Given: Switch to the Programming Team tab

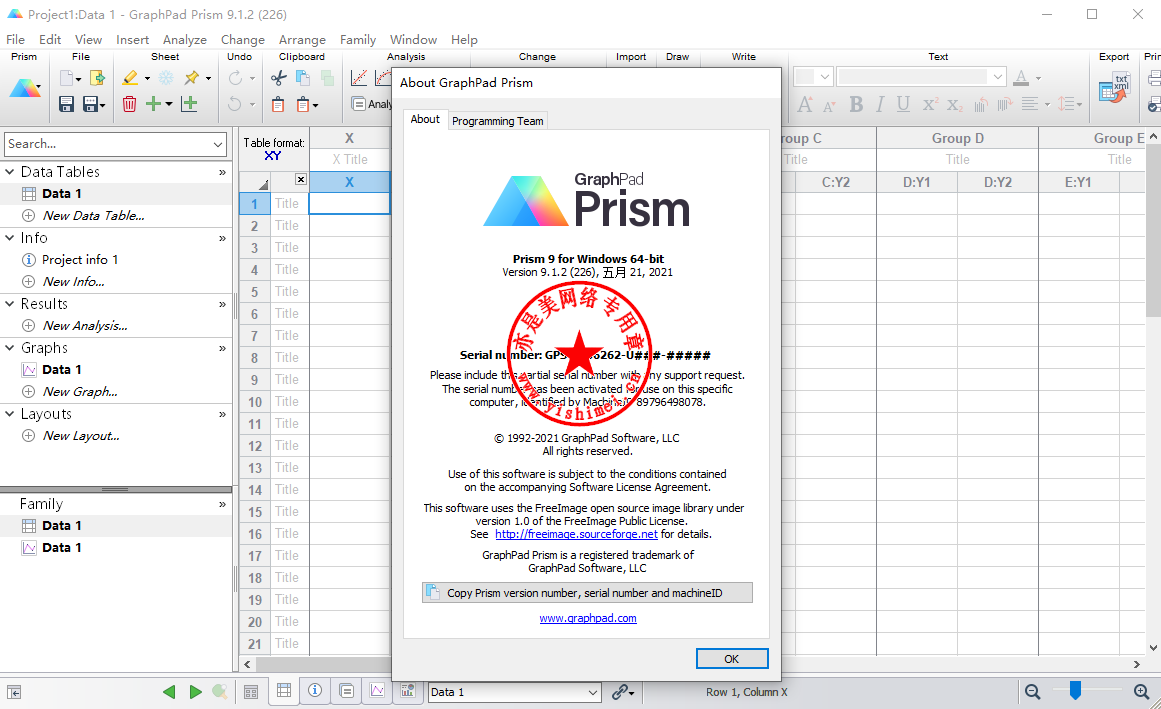Looking at the screenshot, I should (x=498, y=121).
